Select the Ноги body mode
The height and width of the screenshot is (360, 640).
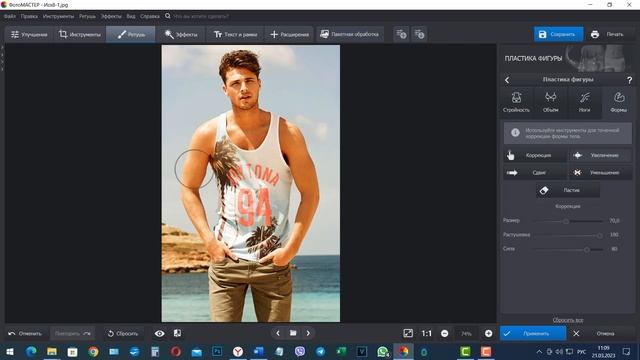point(584,102)
